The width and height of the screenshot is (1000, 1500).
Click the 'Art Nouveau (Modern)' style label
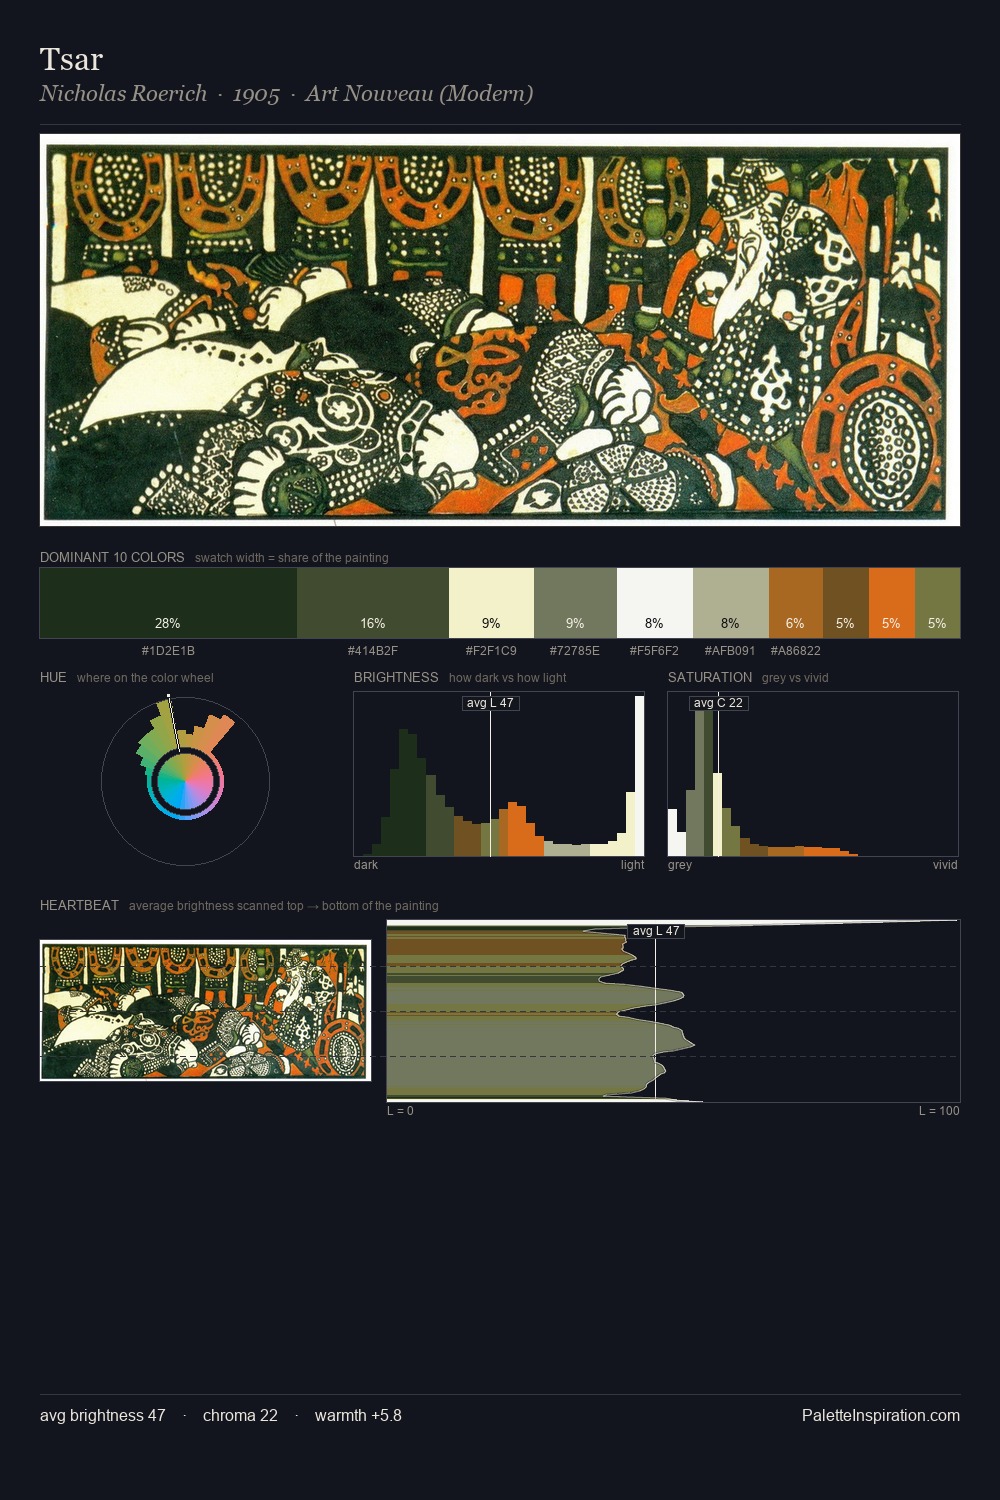pyautogui.click(x=419, y=93)
